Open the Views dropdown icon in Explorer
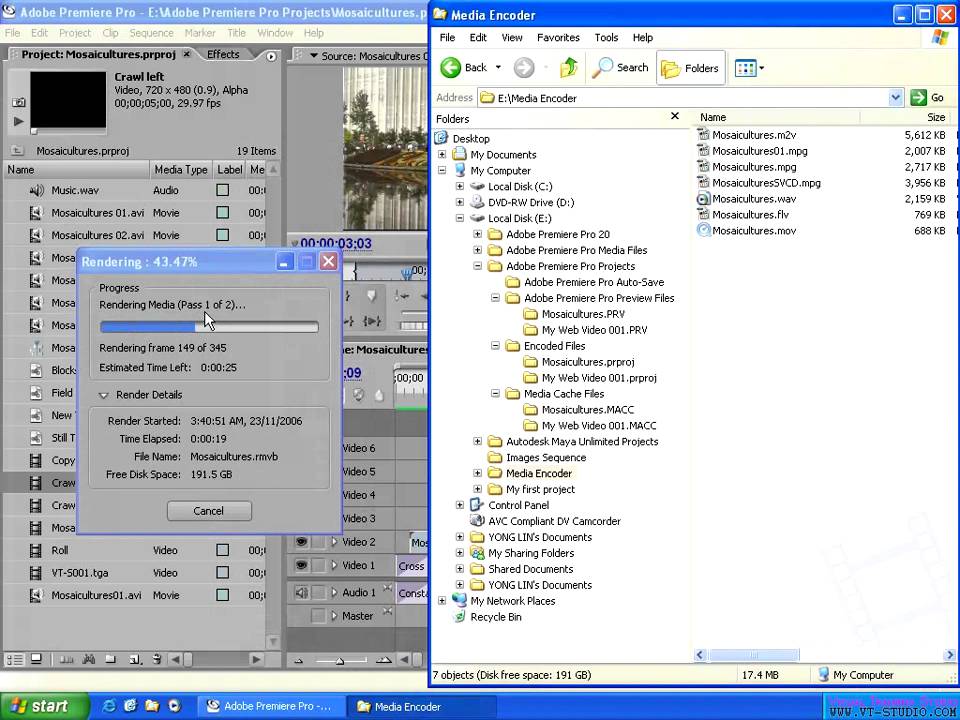This screenshot has height=720, width=960. tap(749, 68)
